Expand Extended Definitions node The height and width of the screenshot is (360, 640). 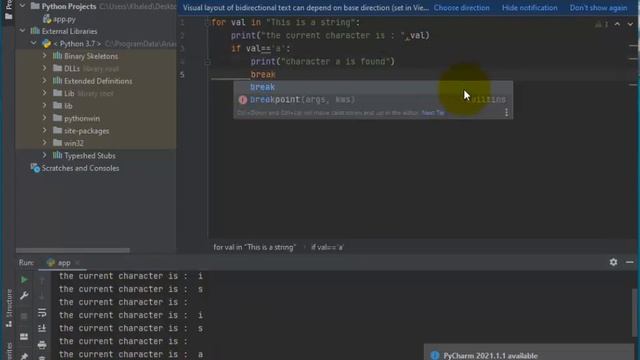(x=44, y=80)
